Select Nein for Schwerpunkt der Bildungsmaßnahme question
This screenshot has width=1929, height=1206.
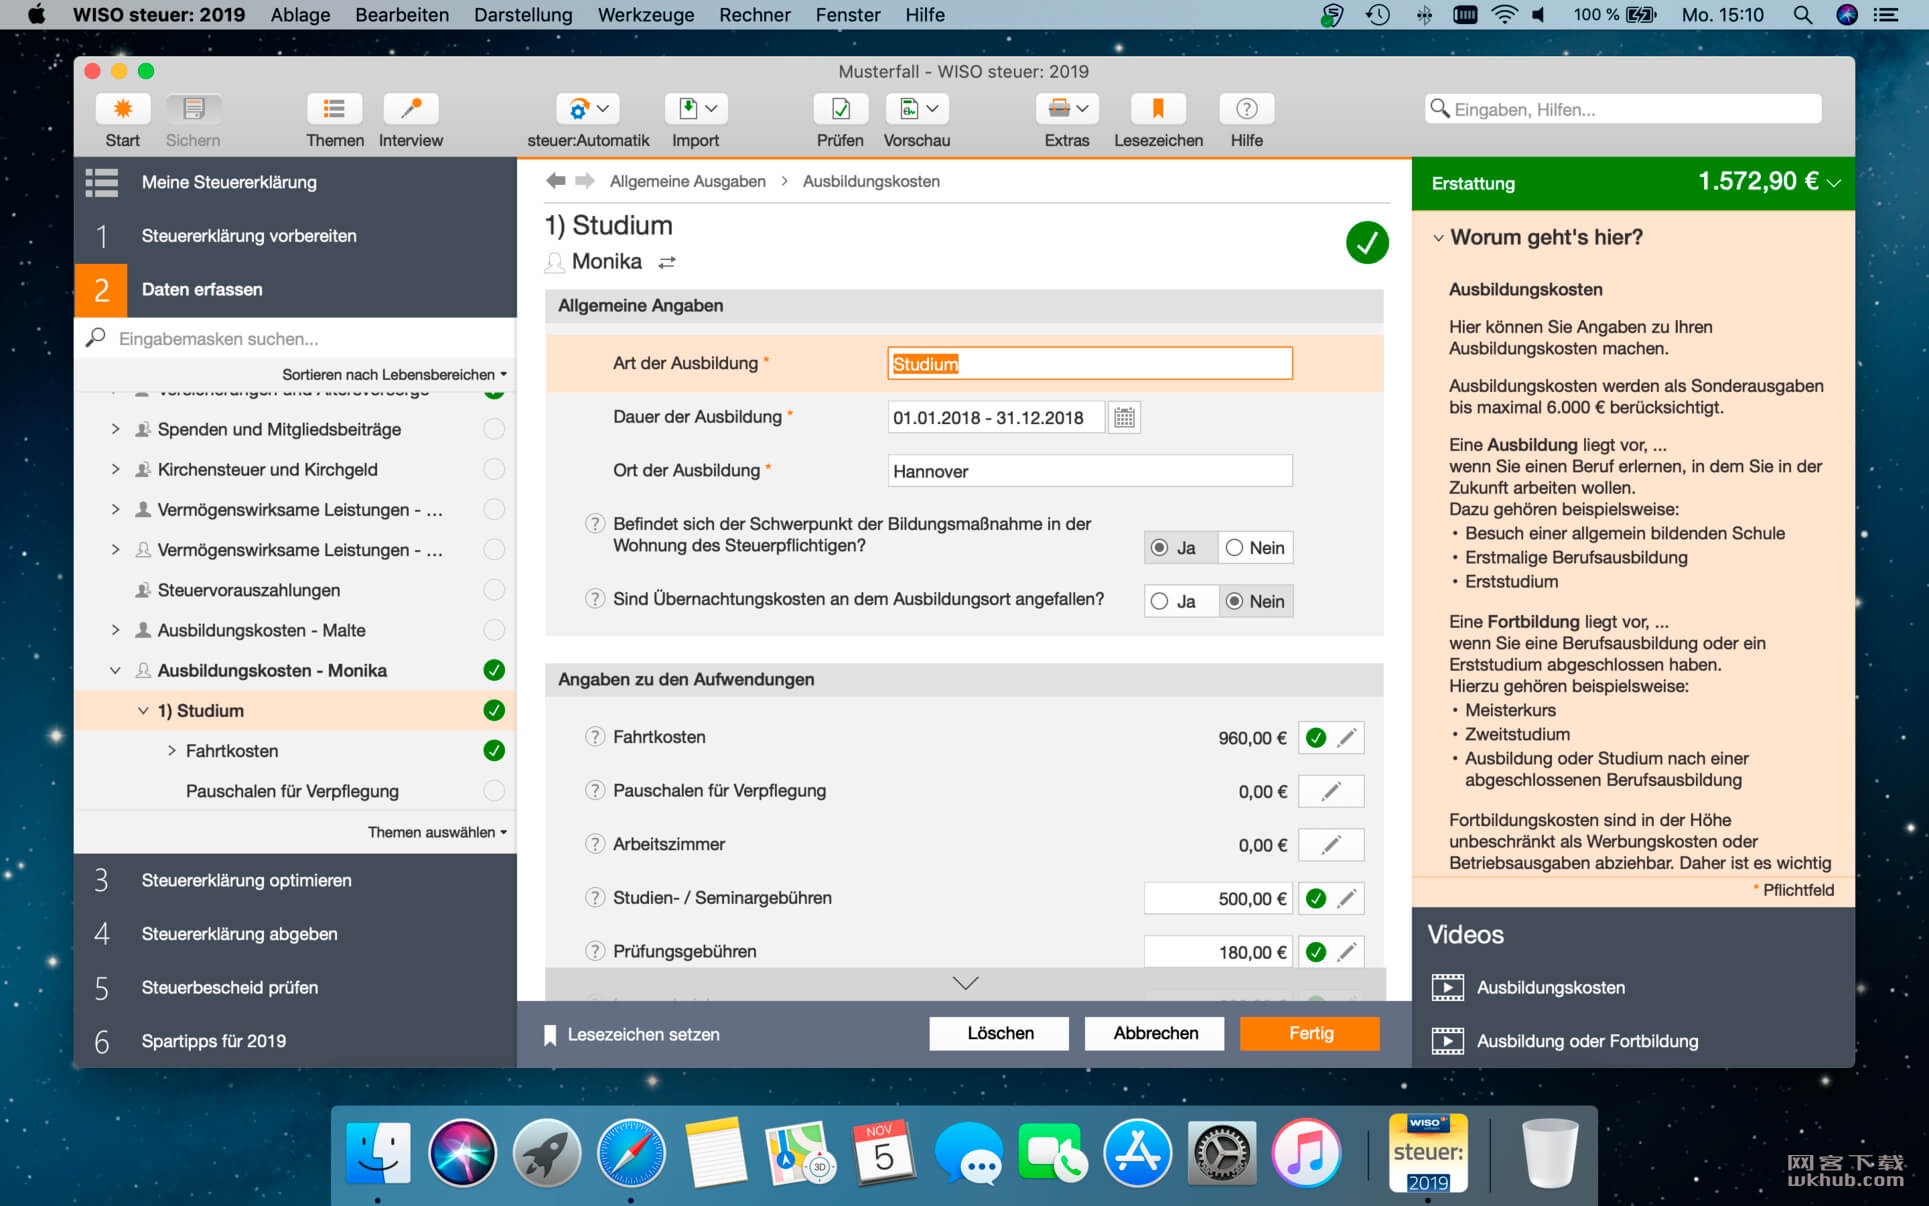point(1255,548)
